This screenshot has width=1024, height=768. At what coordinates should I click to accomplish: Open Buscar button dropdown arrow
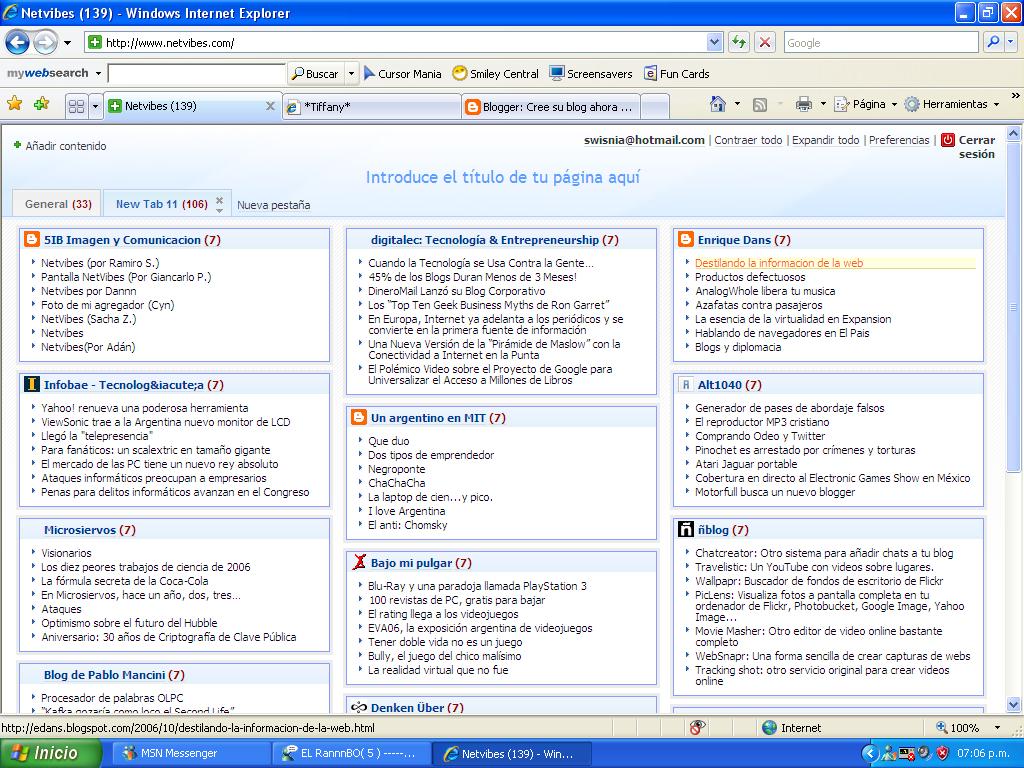tap(351, 74)
